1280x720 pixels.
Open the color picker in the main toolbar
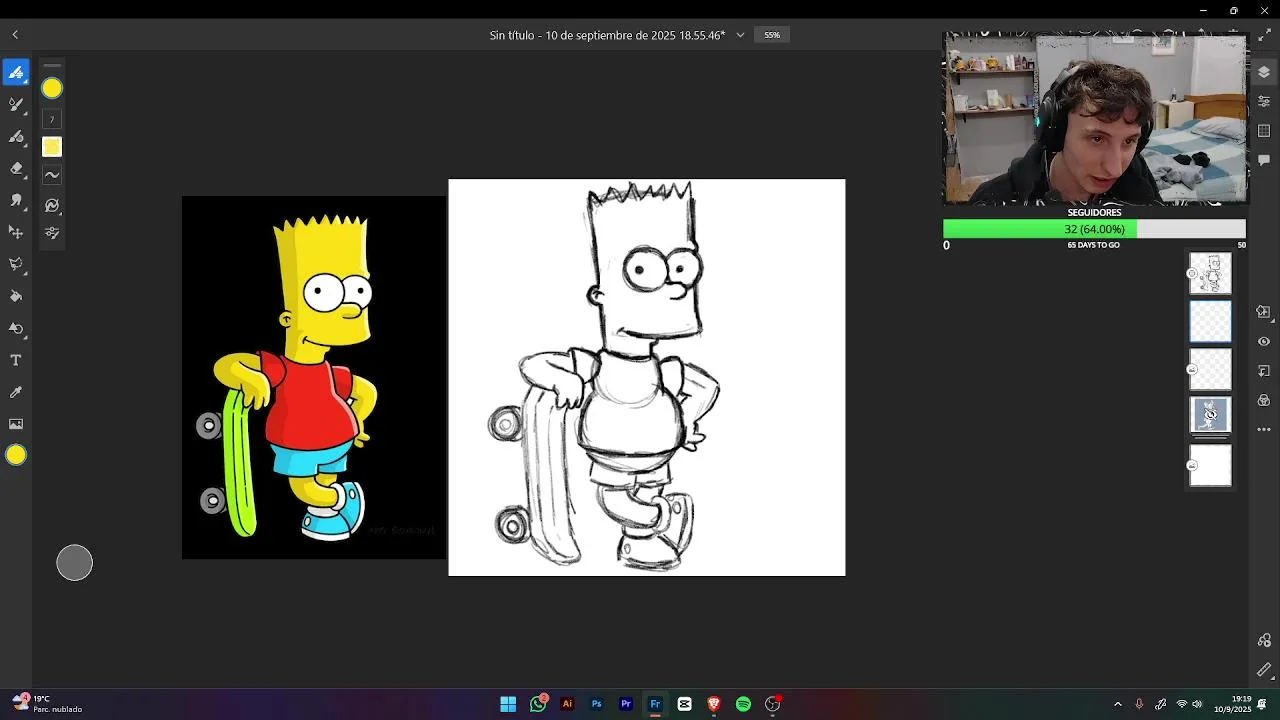point(16,455)
